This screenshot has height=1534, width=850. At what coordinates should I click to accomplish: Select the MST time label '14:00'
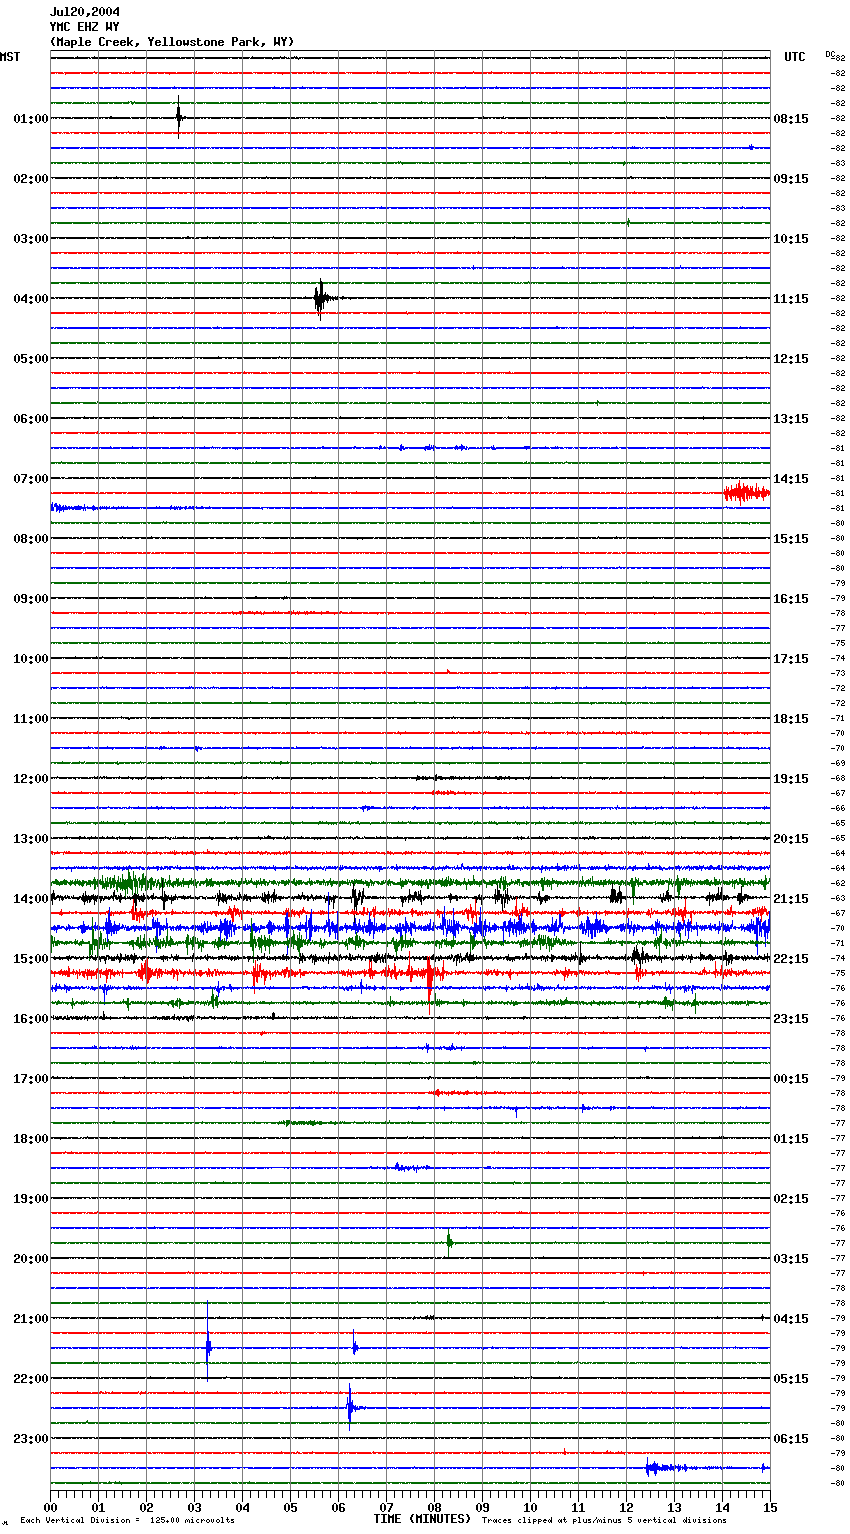point(31,899)
